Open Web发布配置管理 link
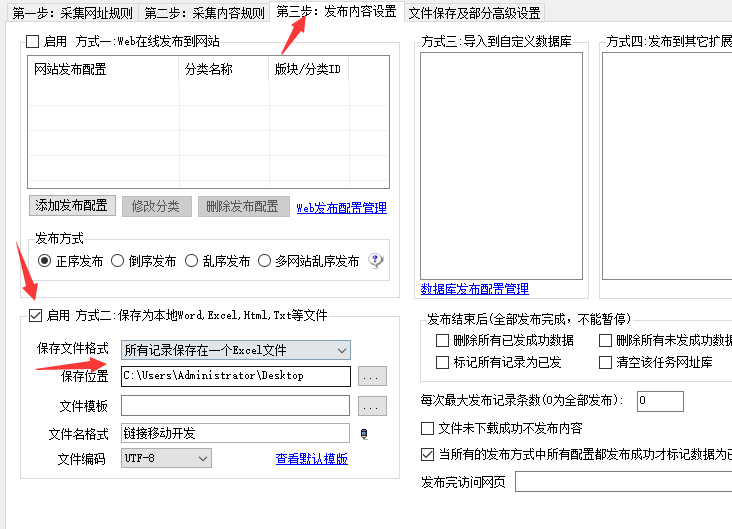732x529 pixels. [x=342, y=208]
